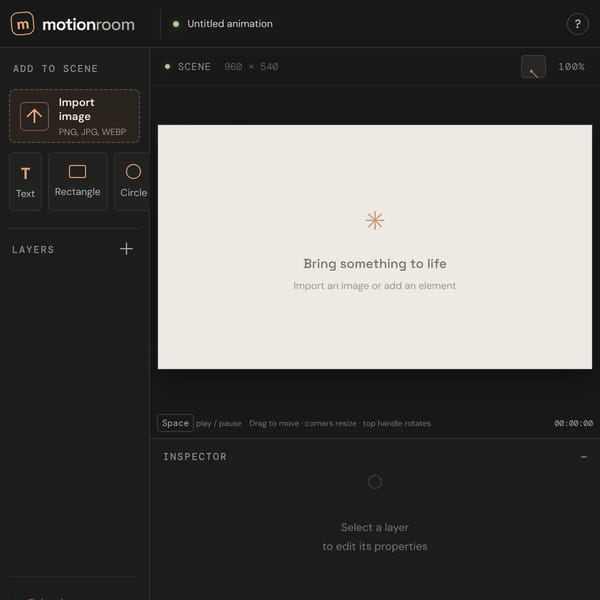Add a Text element to the scene

[x=26, y=182]
